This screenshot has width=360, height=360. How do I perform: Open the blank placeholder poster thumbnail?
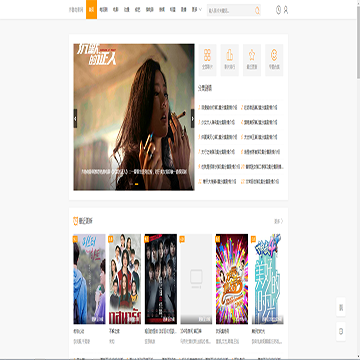(x=196, y=279)
